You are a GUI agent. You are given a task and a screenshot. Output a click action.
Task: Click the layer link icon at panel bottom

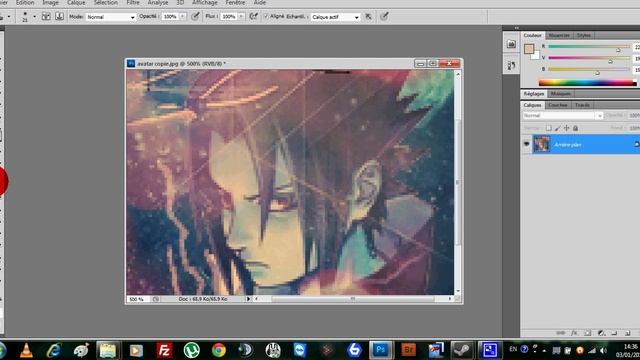pyautogui.click(x=561, y=333)
